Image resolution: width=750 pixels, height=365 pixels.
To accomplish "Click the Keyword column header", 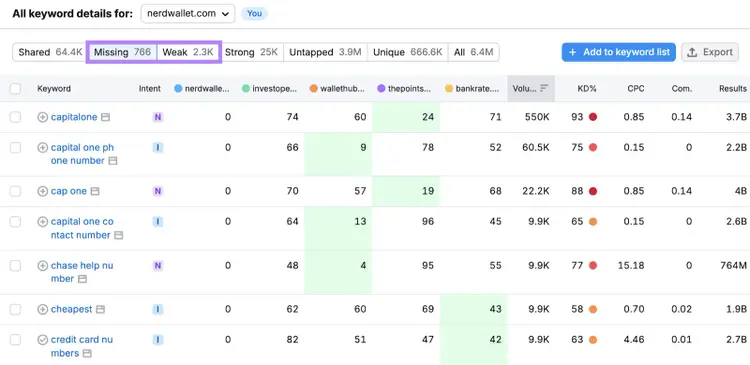I will tap(54, 88).
